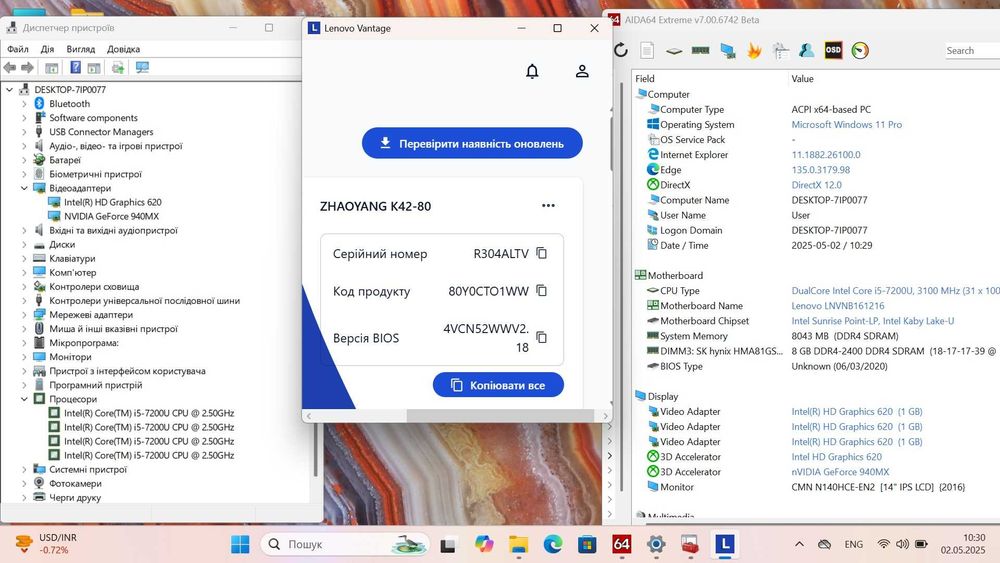
Task: Open nVIDIA GeForce 940MX link in AIDA64
Action: (x=840, y=472)
